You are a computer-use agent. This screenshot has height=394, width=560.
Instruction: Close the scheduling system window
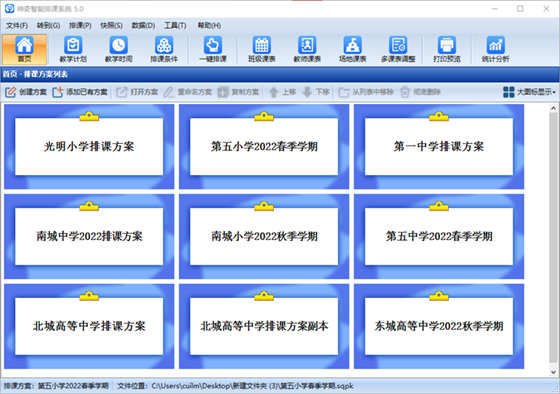546,9
